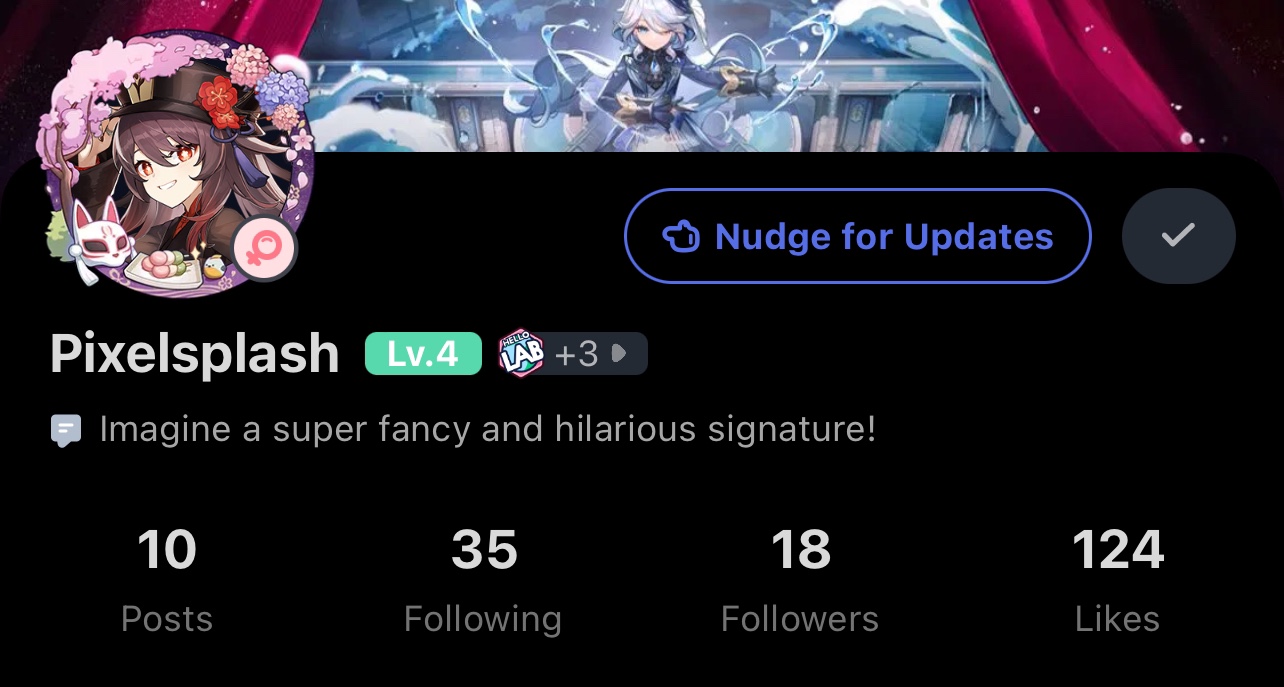This screenshot has width=1284, height=687.
Task: Open the green Lv.4 level badge
Action: tap(423, 354)
